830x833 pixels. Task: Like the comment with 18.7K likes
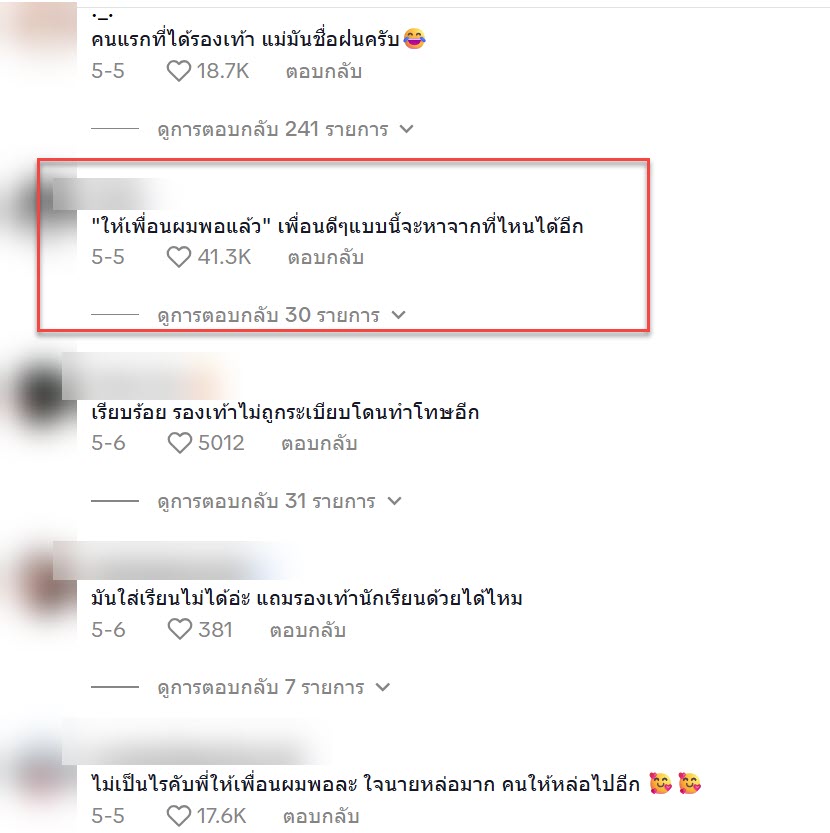(179, 71)
